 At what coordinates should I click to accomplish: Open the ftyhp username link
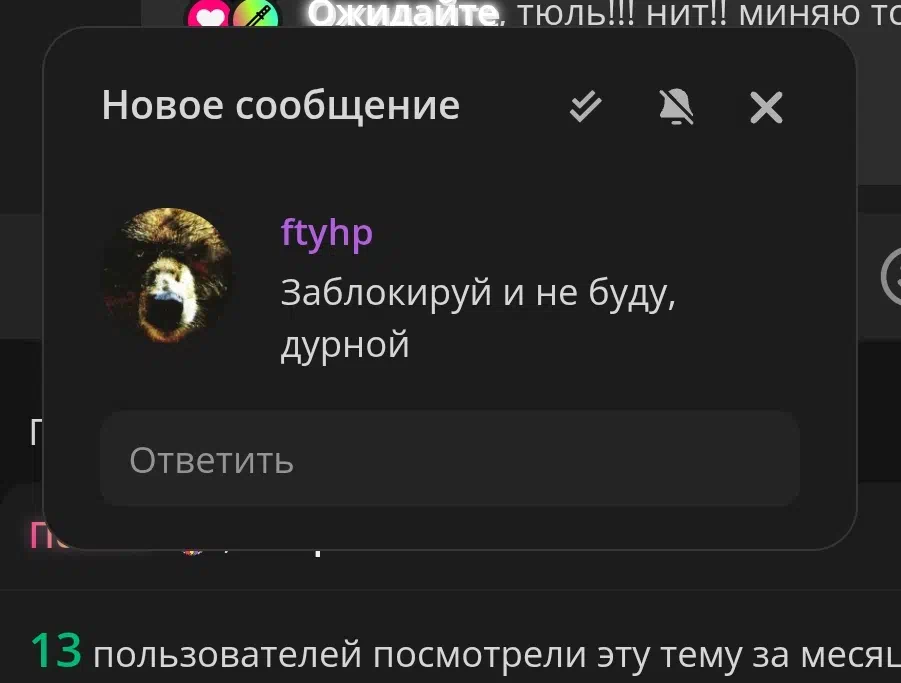(326, 233)
